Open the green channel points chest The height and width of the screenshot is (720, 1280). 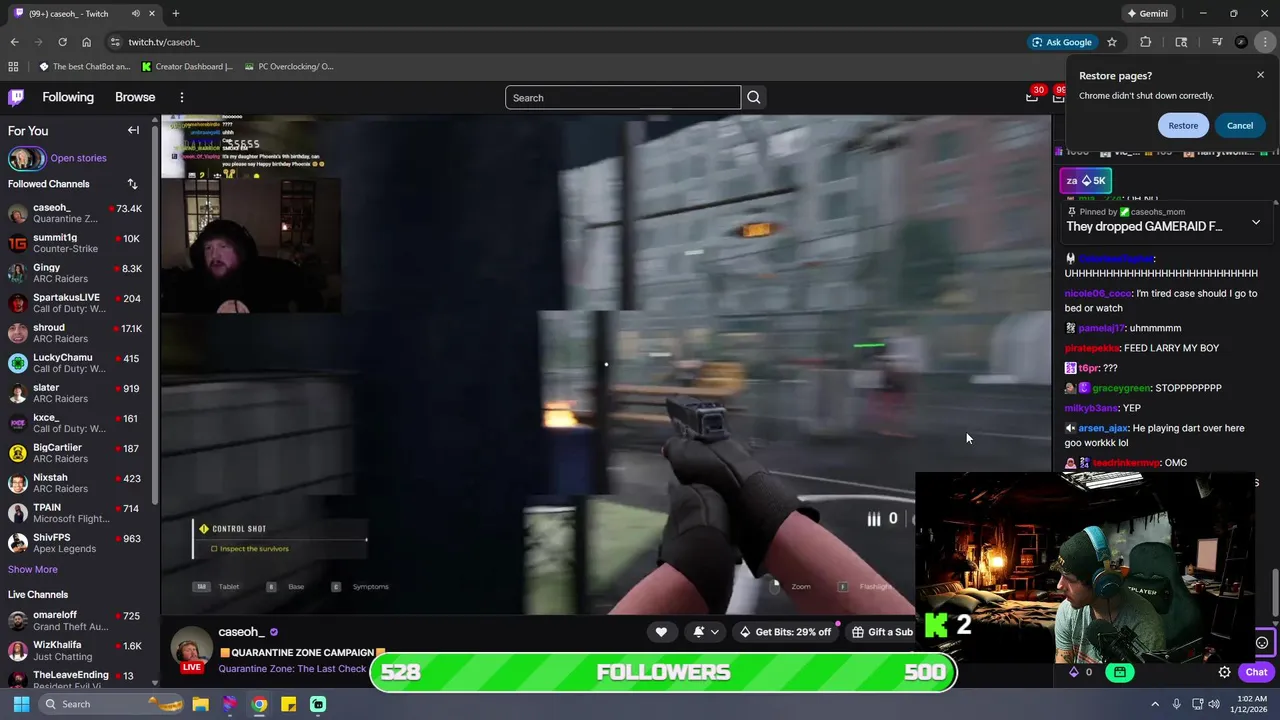click(1120, 672)
